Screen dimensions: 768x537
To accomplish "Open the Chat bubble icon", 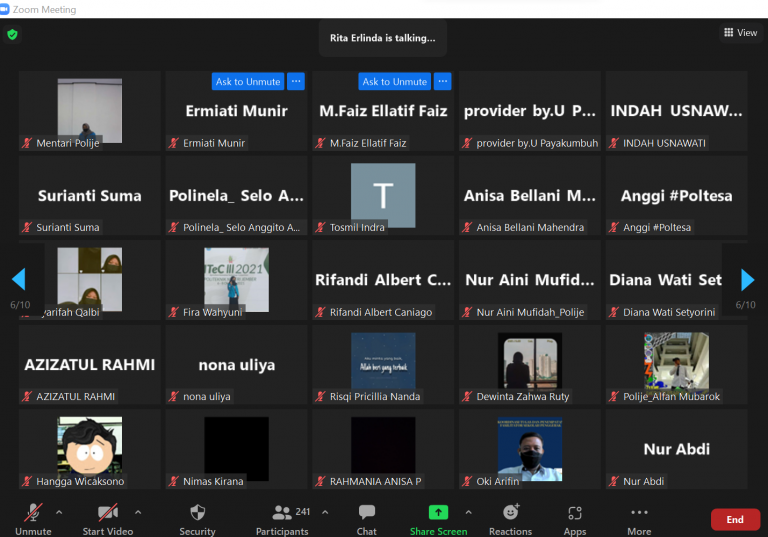I will tap(366, 513).
